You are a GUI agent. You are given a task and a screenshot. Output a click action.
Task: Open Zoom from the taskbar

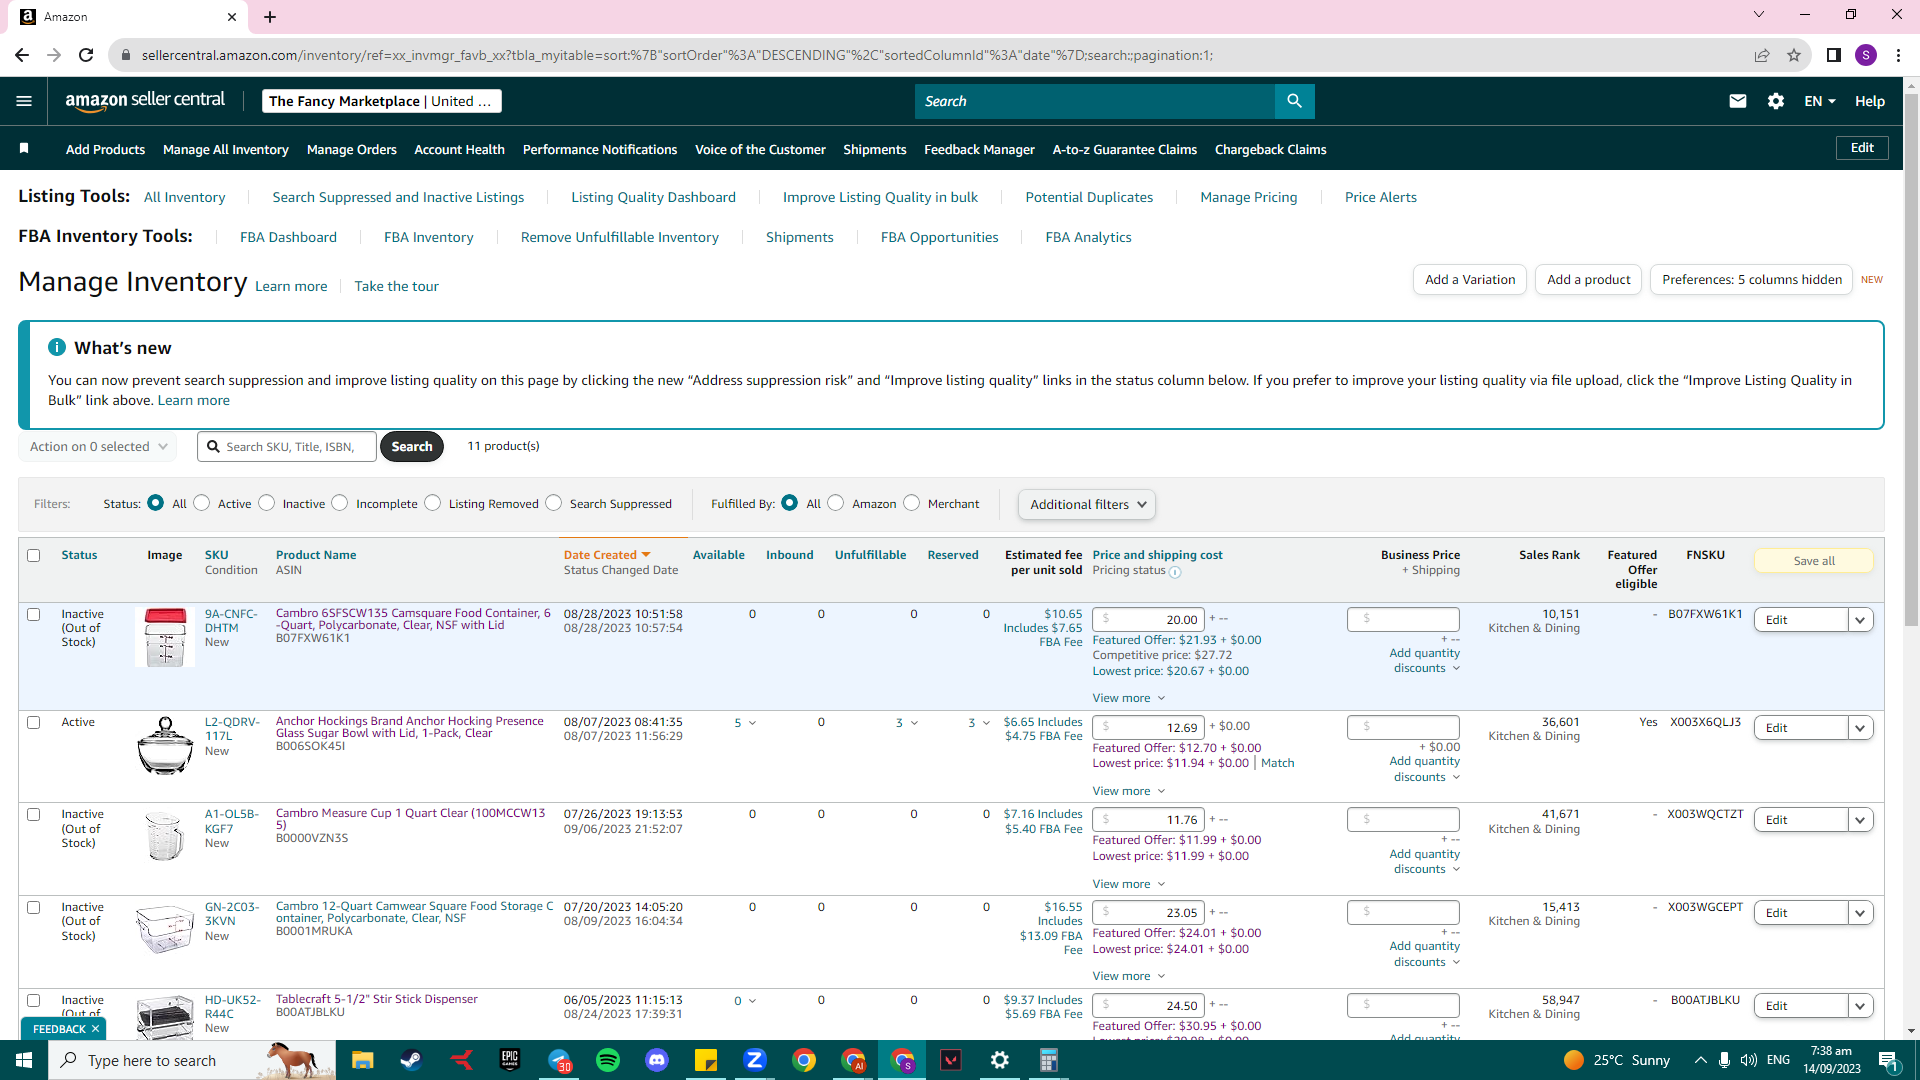click(x=755, y=1060)
